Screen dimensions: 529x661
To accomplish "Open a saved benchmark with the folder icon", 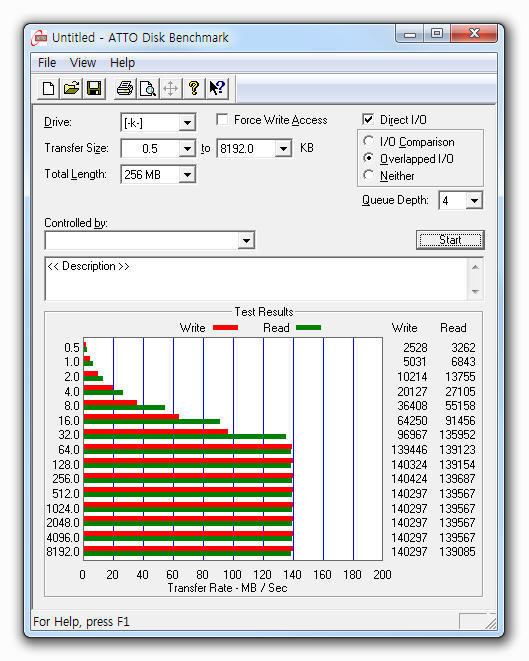I will point(71,89).
